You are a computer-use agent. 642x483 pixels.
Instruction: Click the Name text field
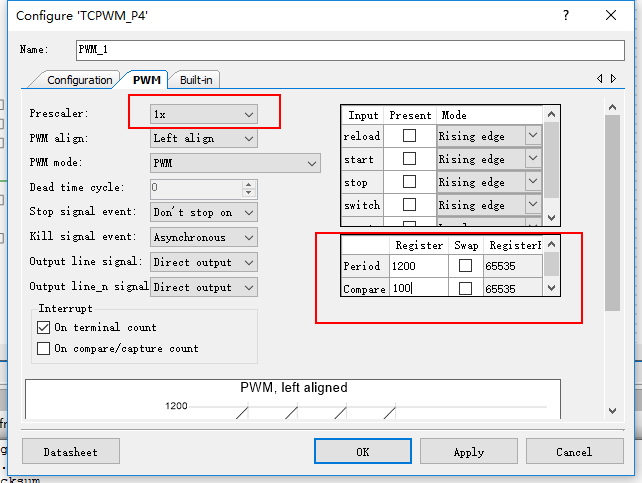[350, 49]
